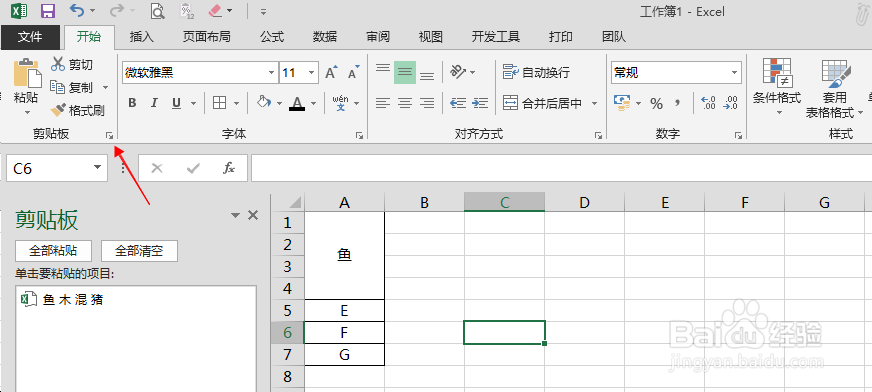The width and height of the screenshot is (872, 392).
Task: Open the clipboard dialog launcher
Action: 110,135
